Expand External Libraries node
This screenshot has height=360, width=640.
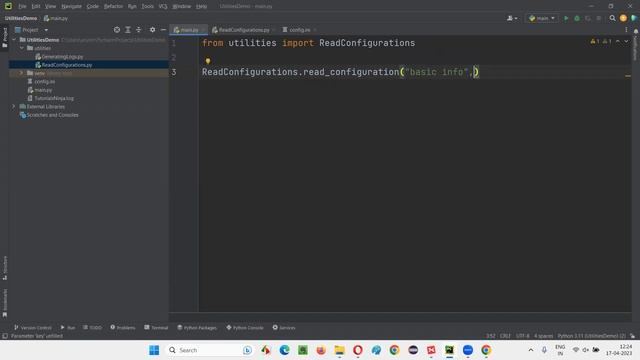pyautogui.click(x=13, y=107)
